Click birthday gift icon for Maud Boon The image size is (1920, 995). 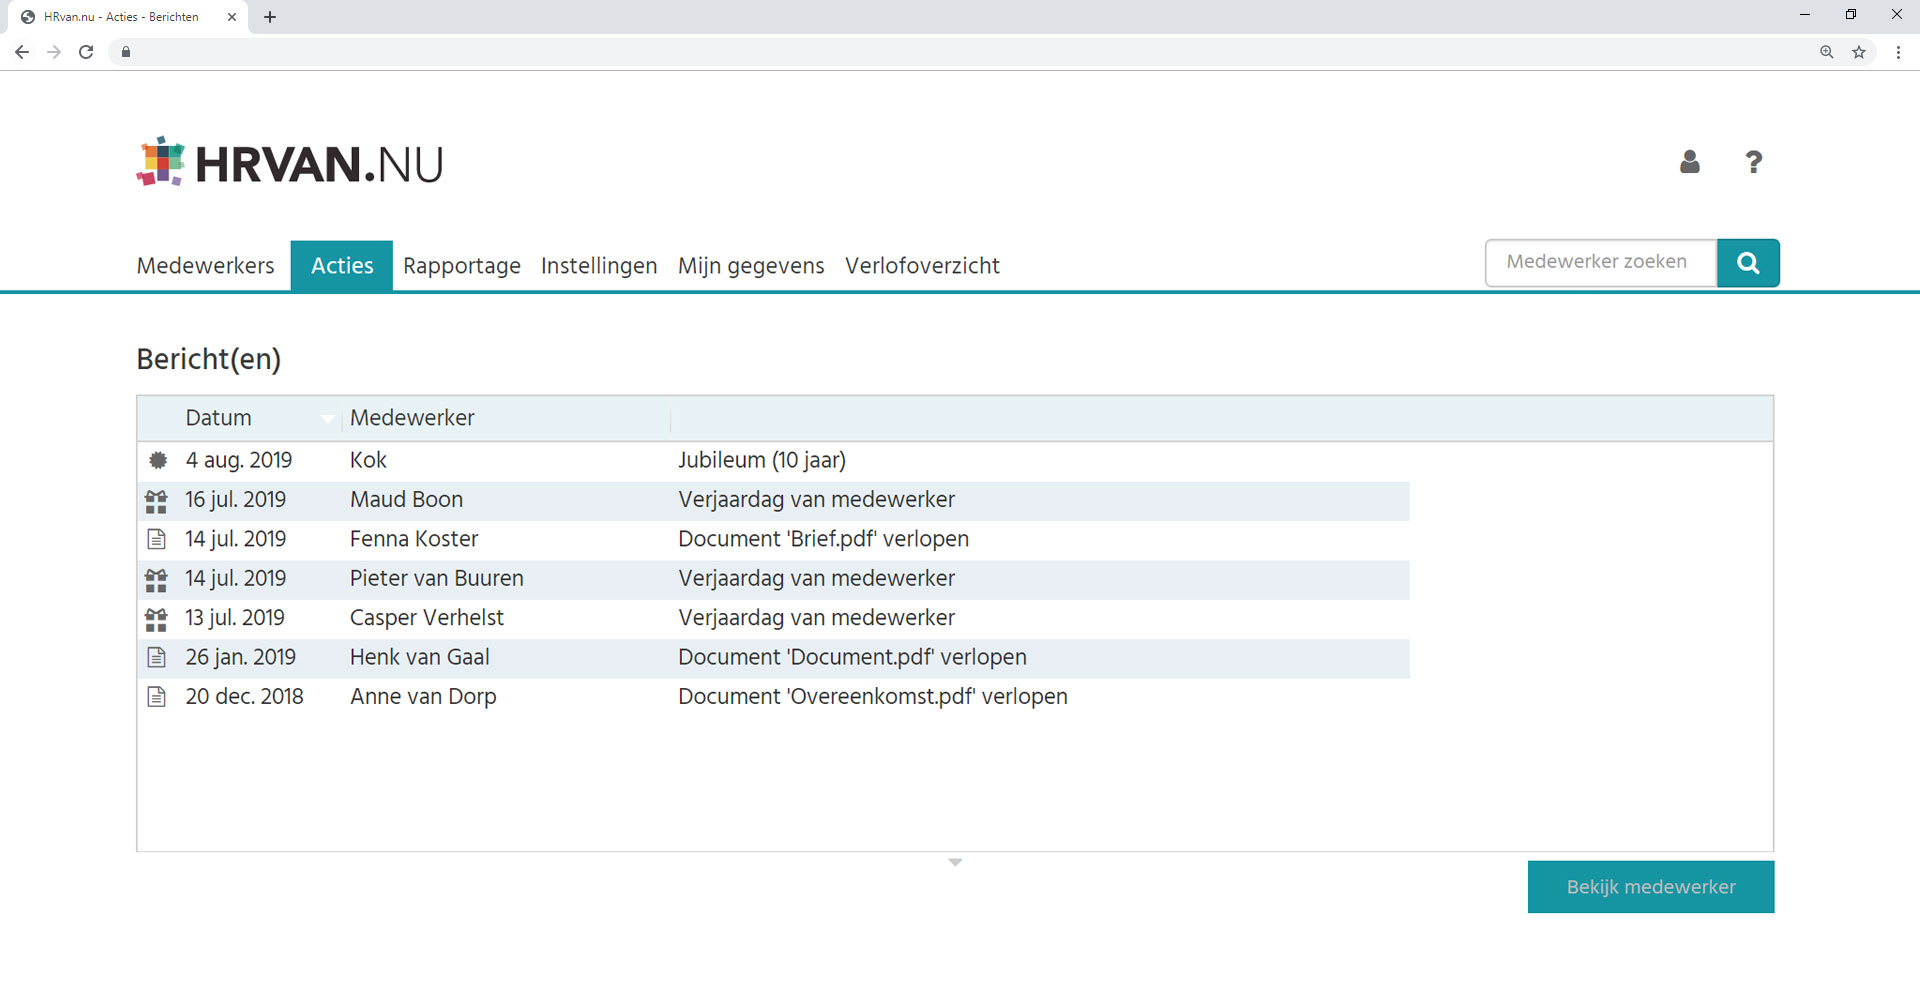[x=156, y=501]
